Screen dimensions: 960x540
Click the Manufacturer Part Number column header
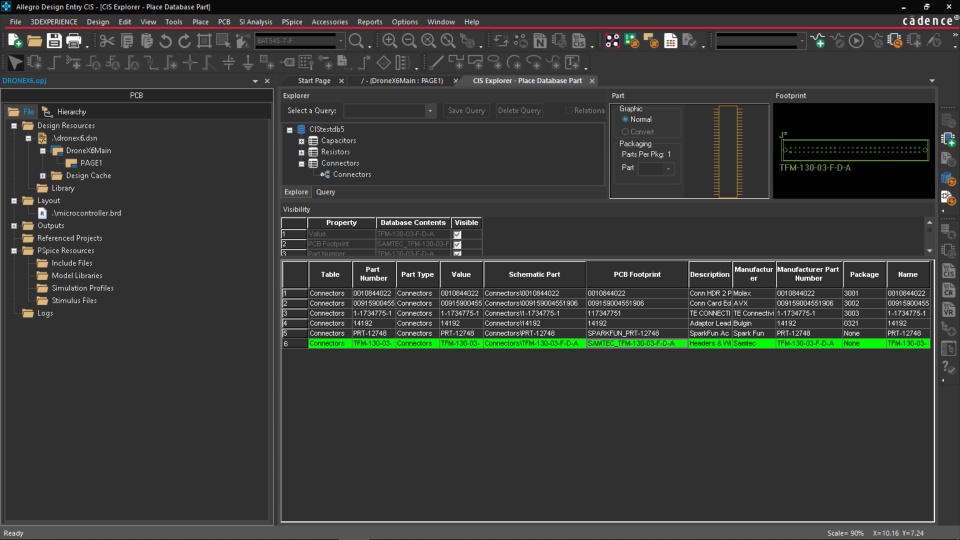pos(808,274)
